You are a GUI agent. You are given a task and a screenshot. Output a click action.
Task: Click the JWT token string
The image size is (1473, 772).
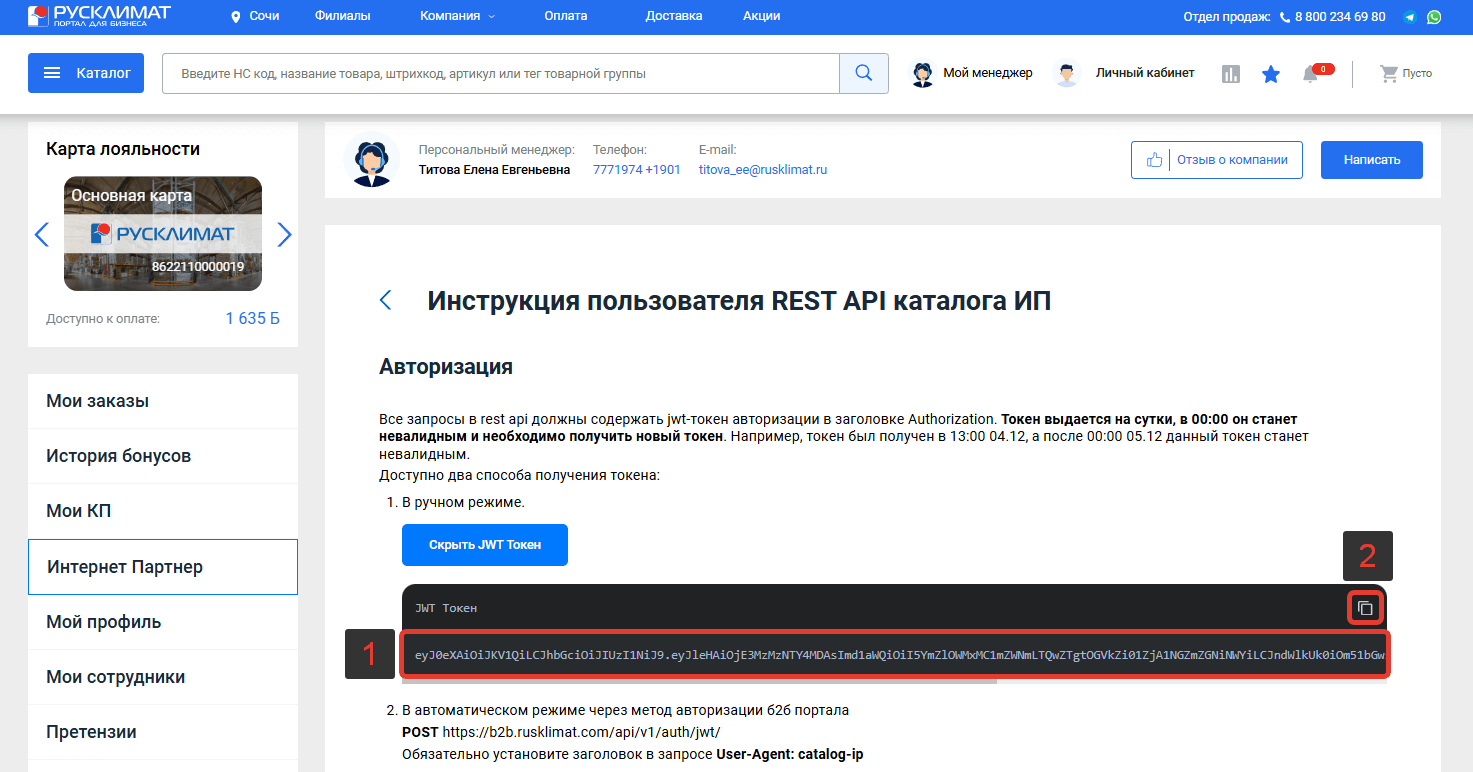tap(900, 656)
